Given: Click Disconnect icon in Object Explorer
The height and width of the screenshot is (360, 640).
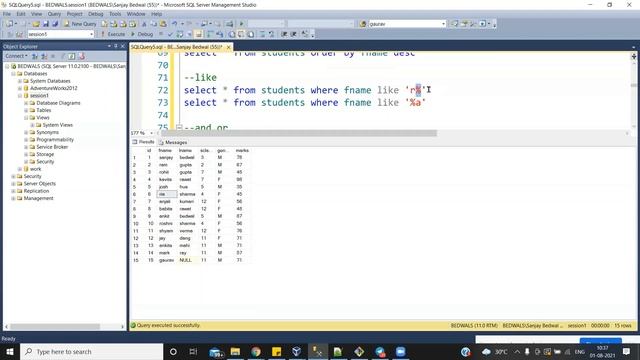Looking at the screenshot, I should (x=44, y=56).
